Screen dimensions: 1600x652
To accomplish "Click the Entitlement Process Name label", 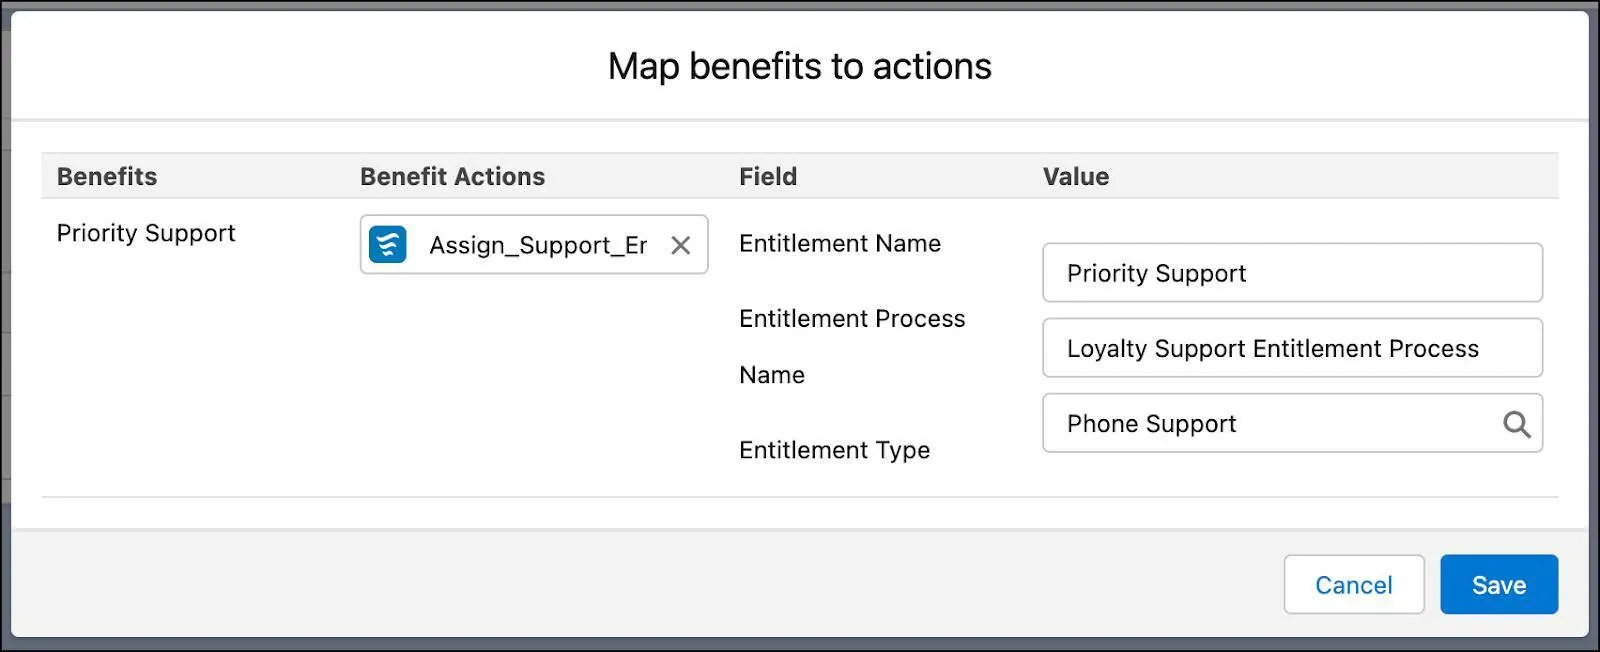I will click(852, 346).
